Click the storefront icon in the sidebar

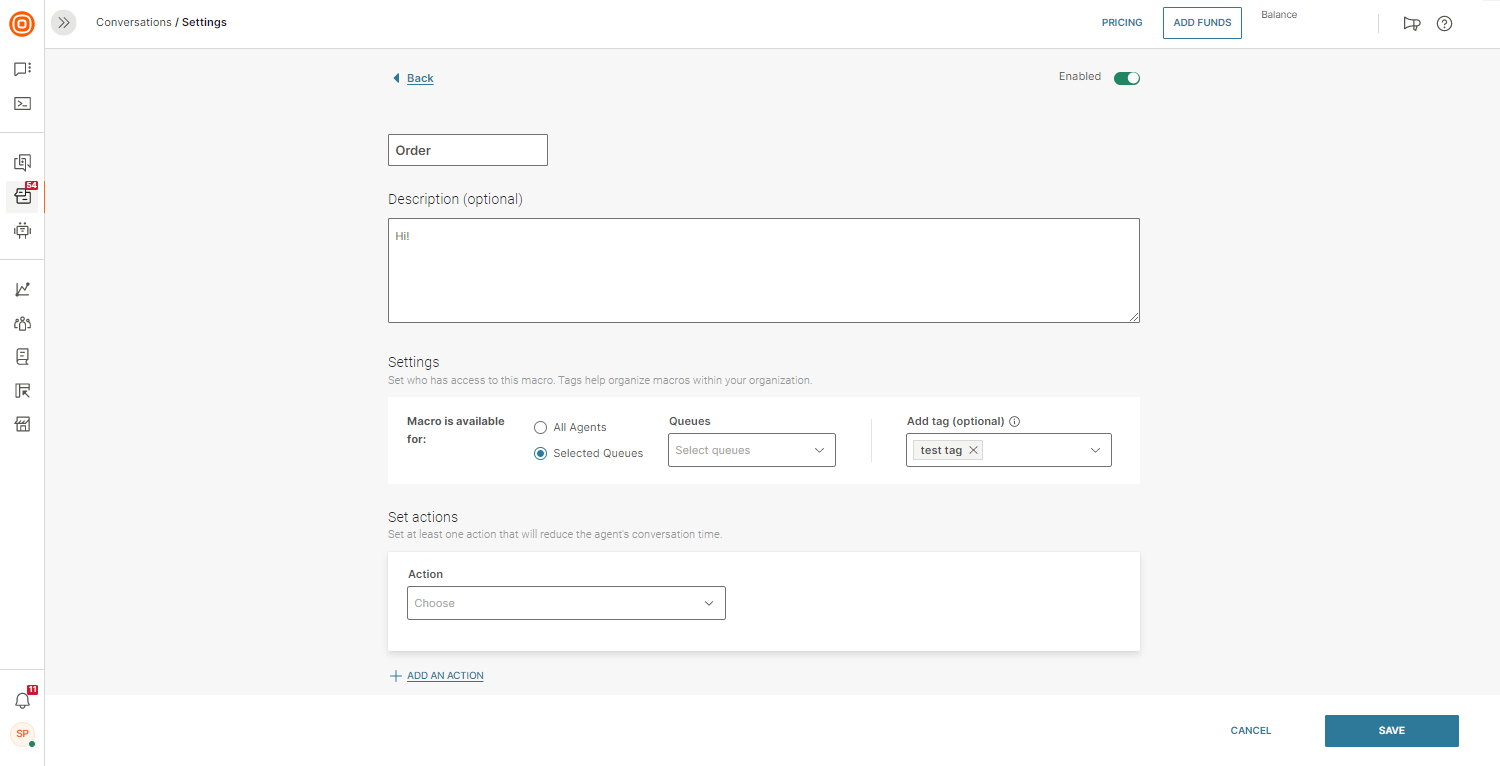click(22, 424)
